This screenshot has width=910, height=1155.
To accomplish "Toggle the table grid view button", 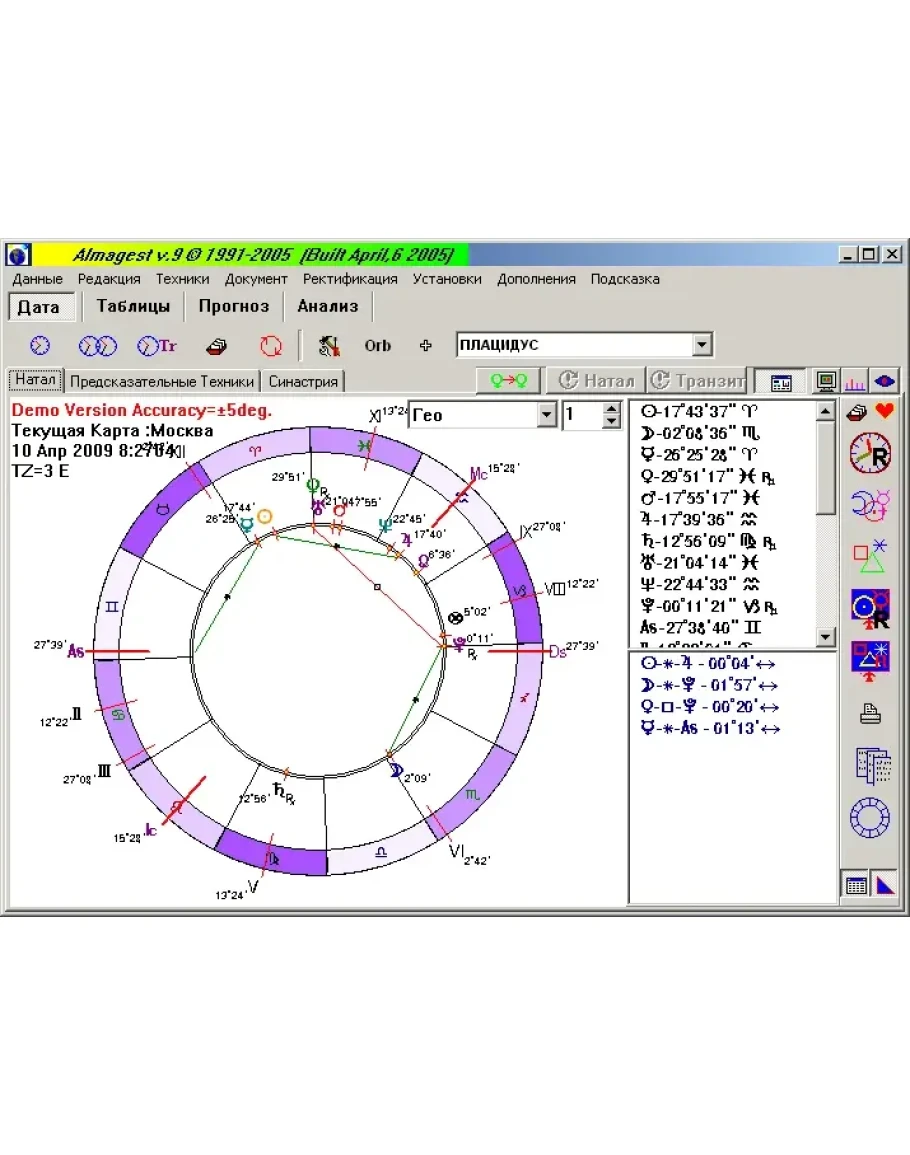I will (855, 886).
